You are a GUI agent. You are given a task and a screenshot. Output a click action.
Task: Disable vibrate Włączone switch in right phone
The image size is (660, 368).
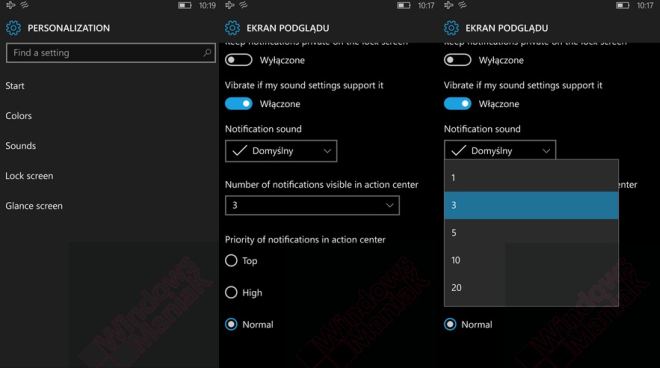click(458, 104)
